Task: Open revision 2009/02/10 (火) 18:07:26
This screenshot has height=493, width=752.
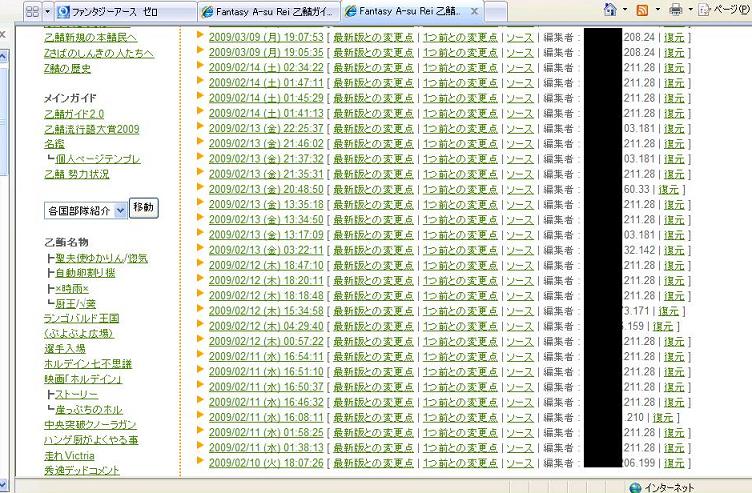Action: 266,463
